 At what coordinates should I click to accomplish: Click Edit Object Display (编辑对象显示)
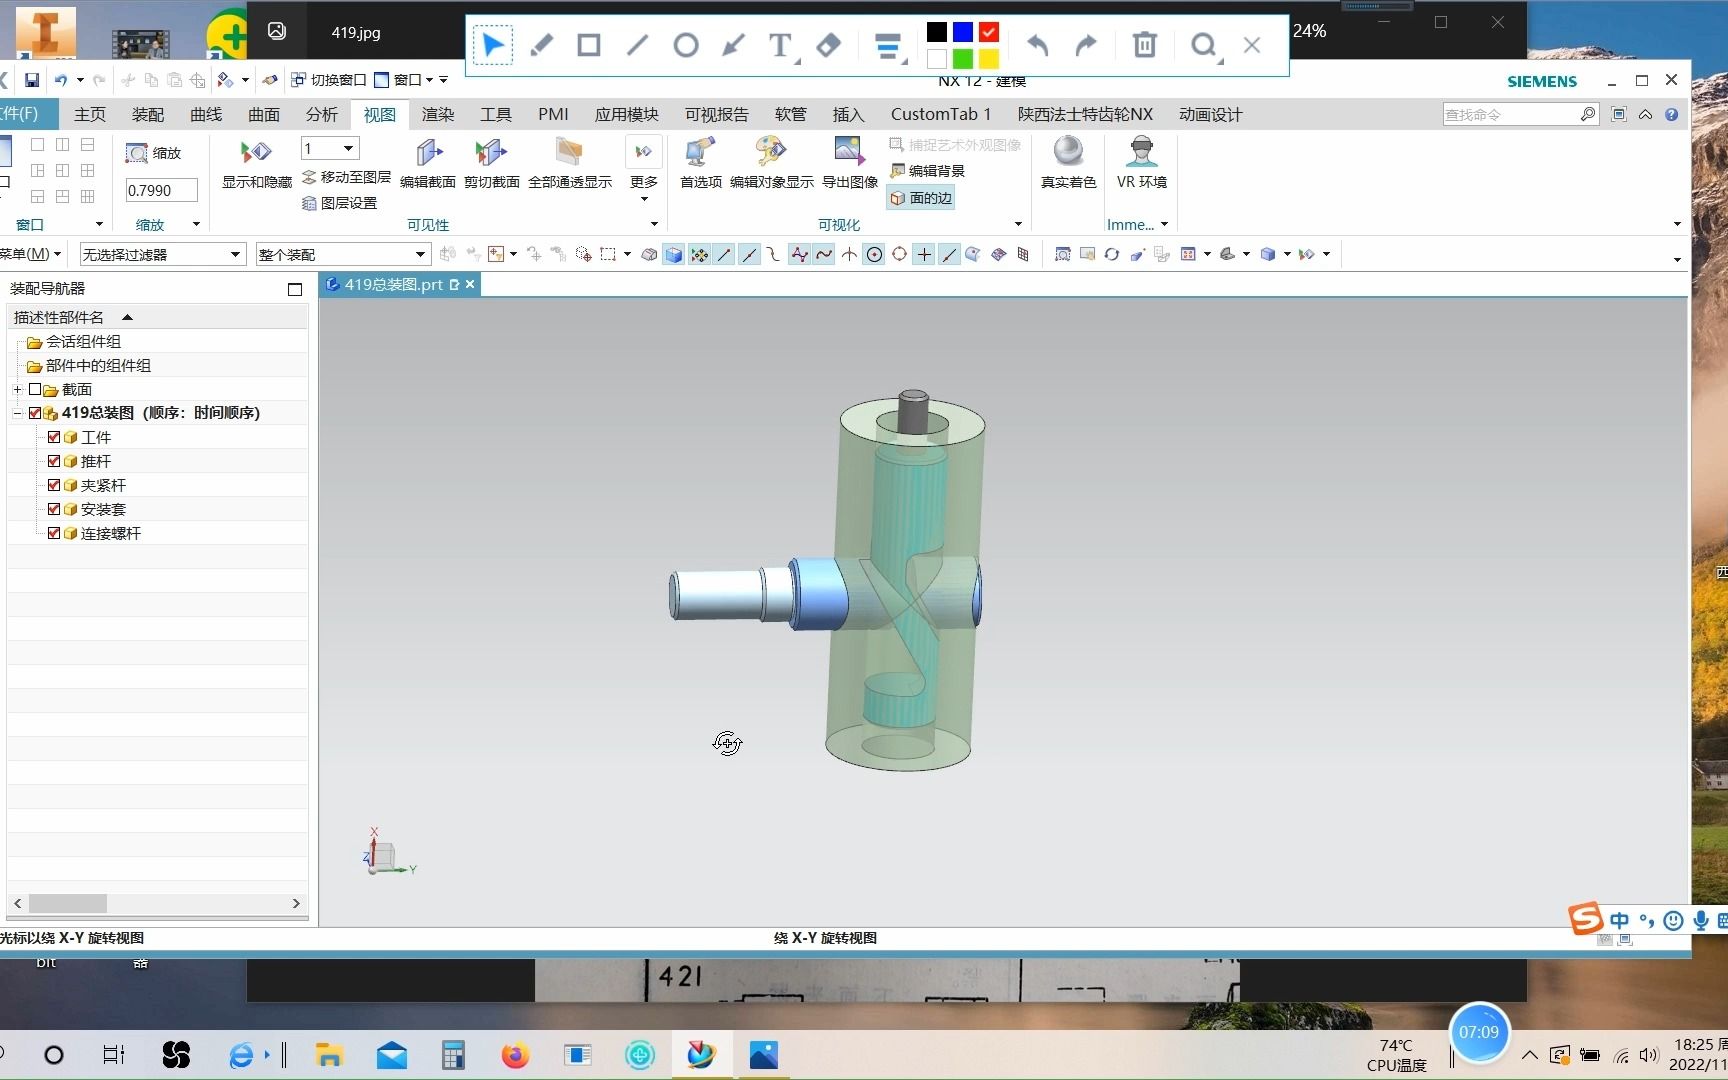tap(771, 163)
